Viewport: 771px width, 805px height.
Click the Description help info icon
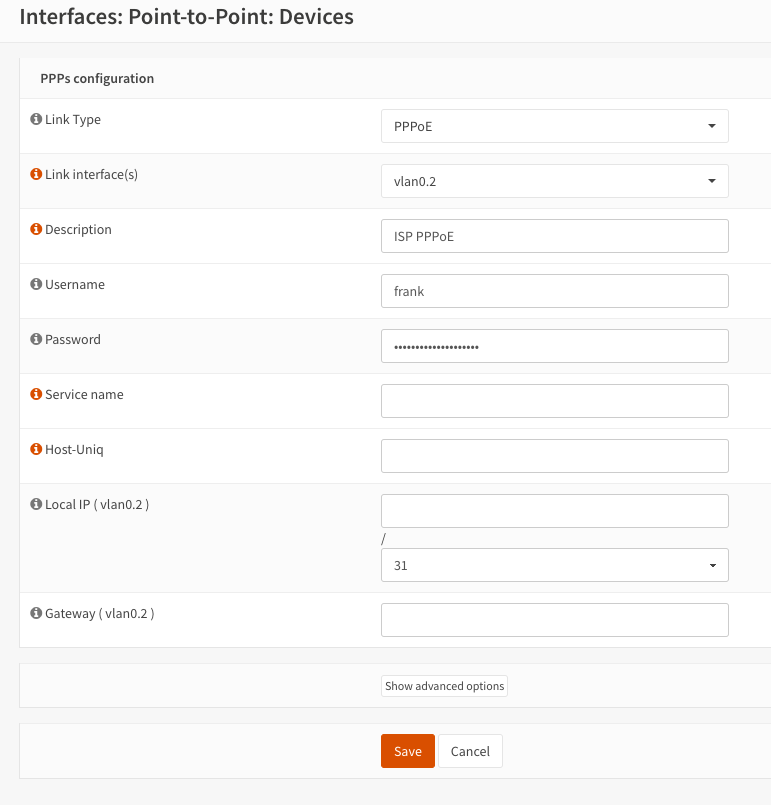pyautogui.click(x=36, y=229)
